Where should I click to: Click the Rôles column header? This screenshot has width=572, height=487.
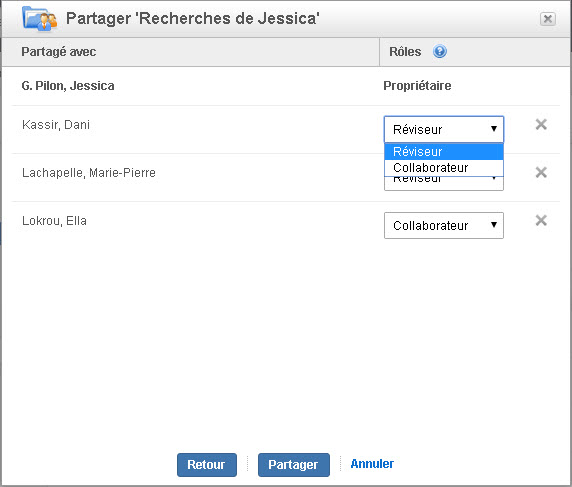click(x=405, y=52)
